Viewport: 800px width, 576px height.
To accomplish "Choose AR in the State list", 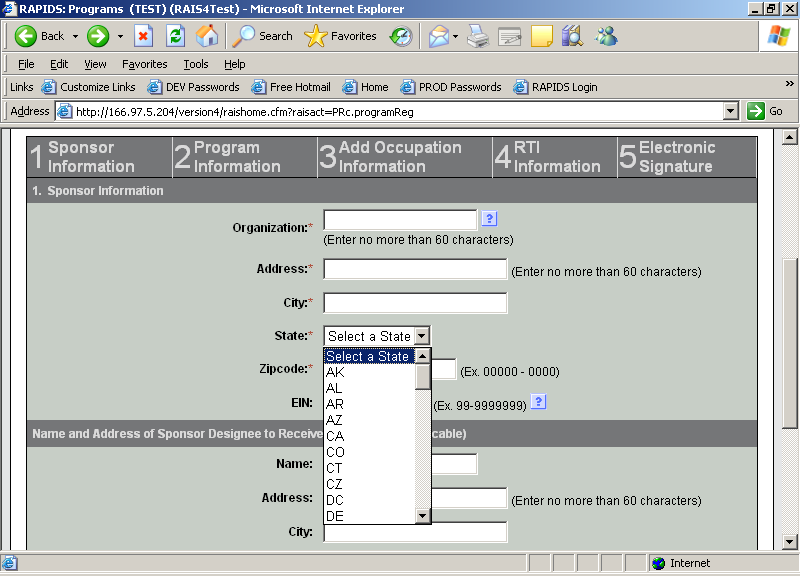I will tap(370, 404).
